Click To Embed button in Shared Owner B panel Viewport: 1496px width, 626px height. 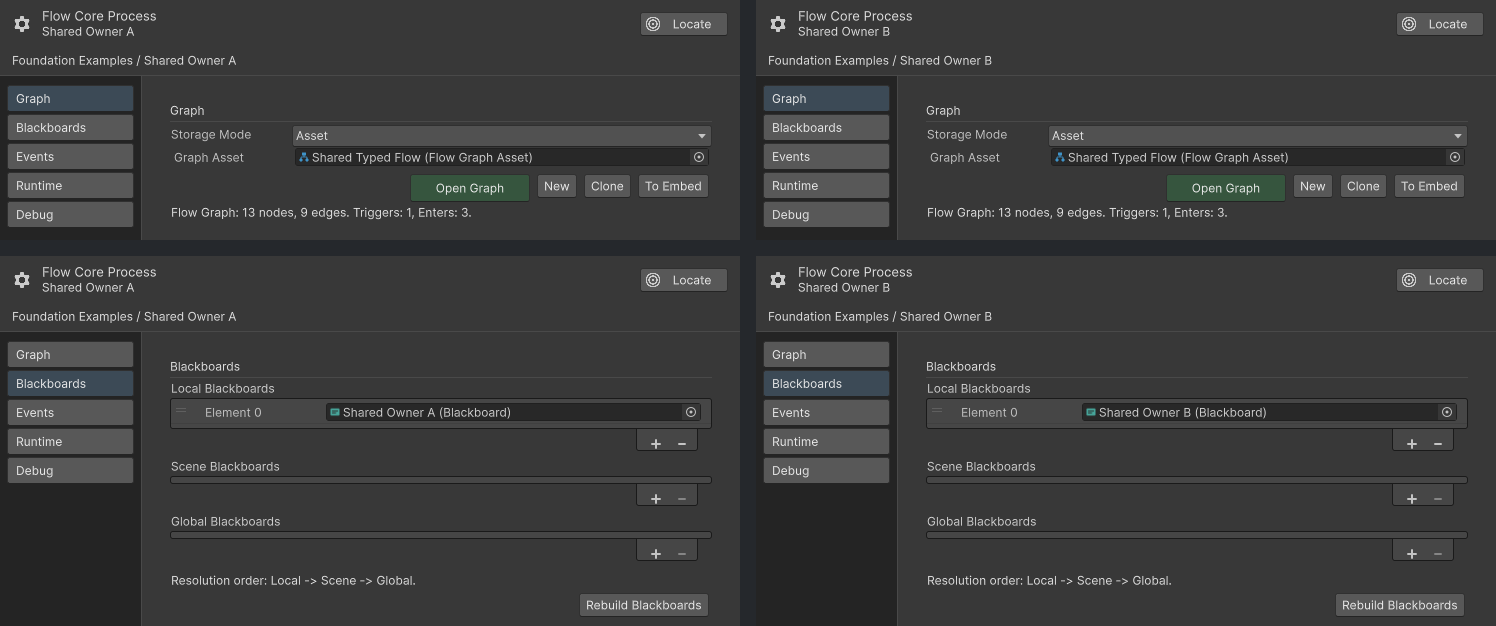coord(1429,186)
